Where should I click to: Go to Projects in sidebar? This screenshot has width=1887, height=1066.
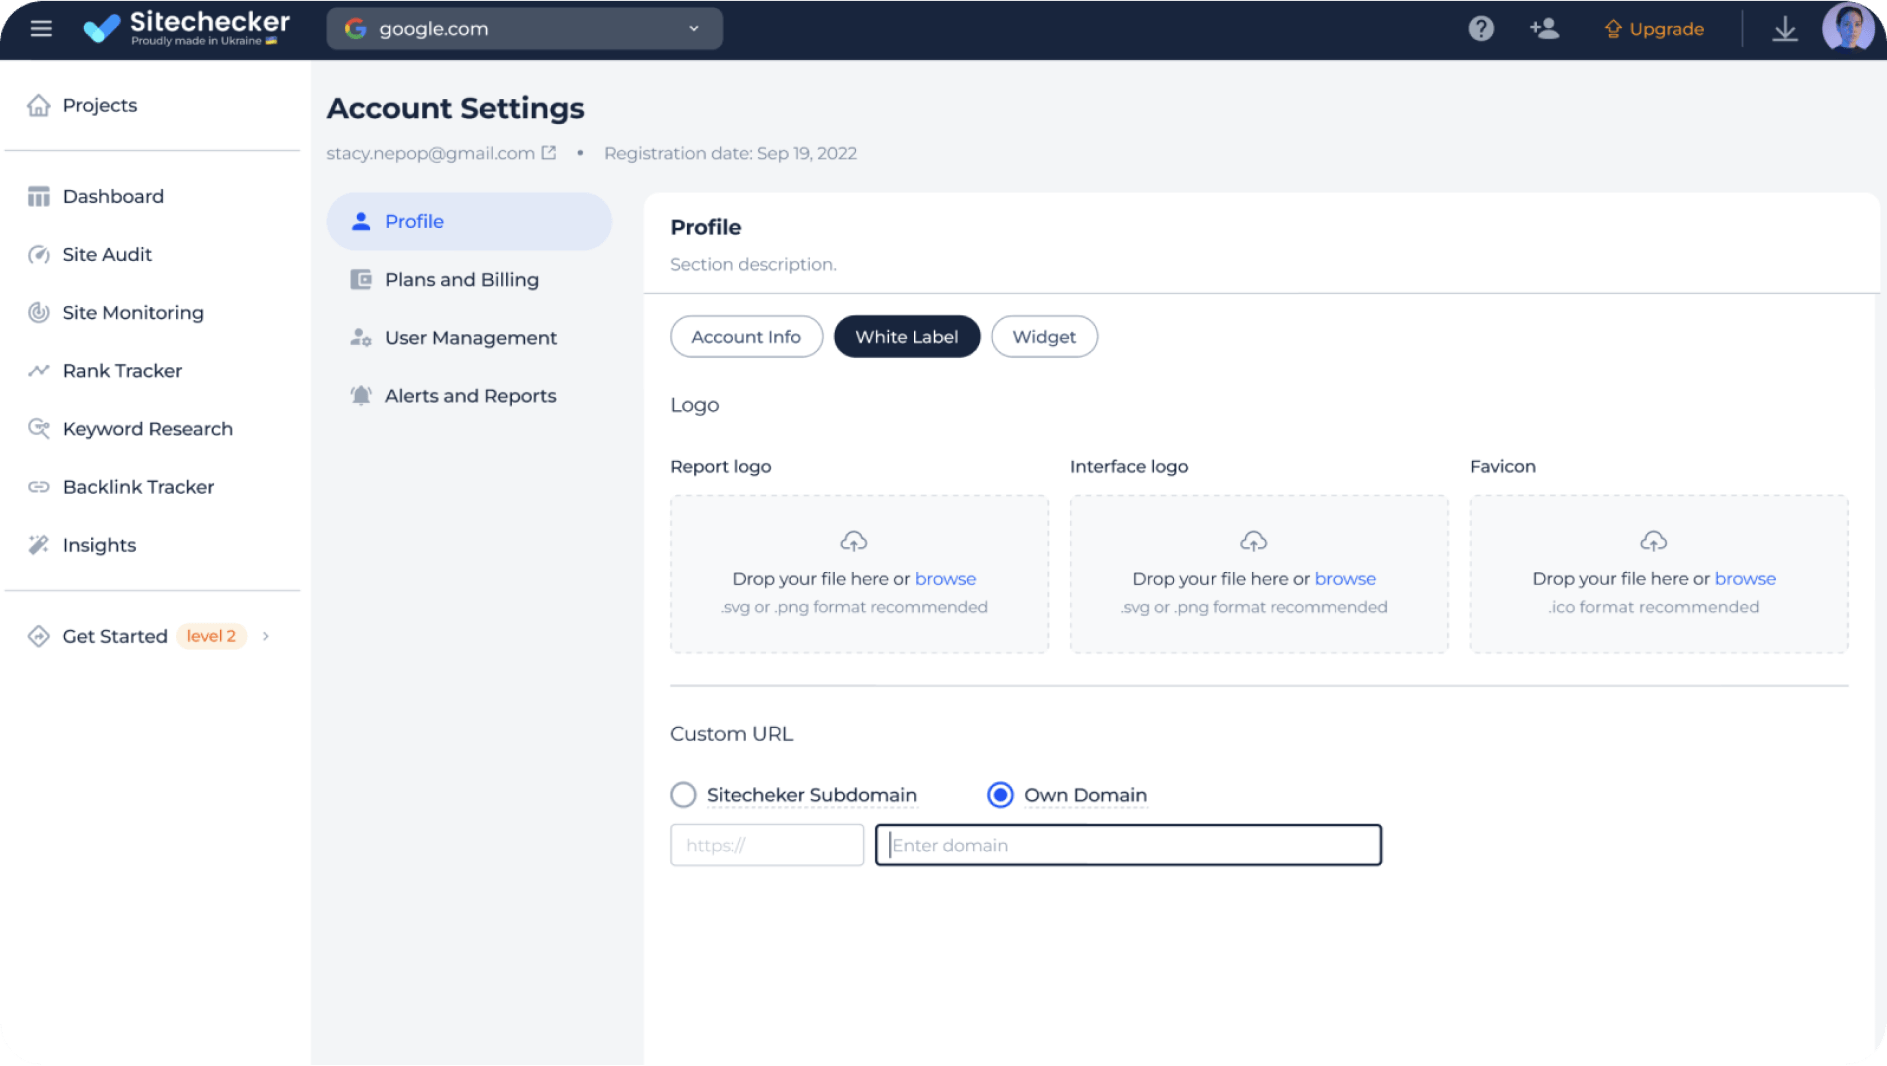coord(99,105)
